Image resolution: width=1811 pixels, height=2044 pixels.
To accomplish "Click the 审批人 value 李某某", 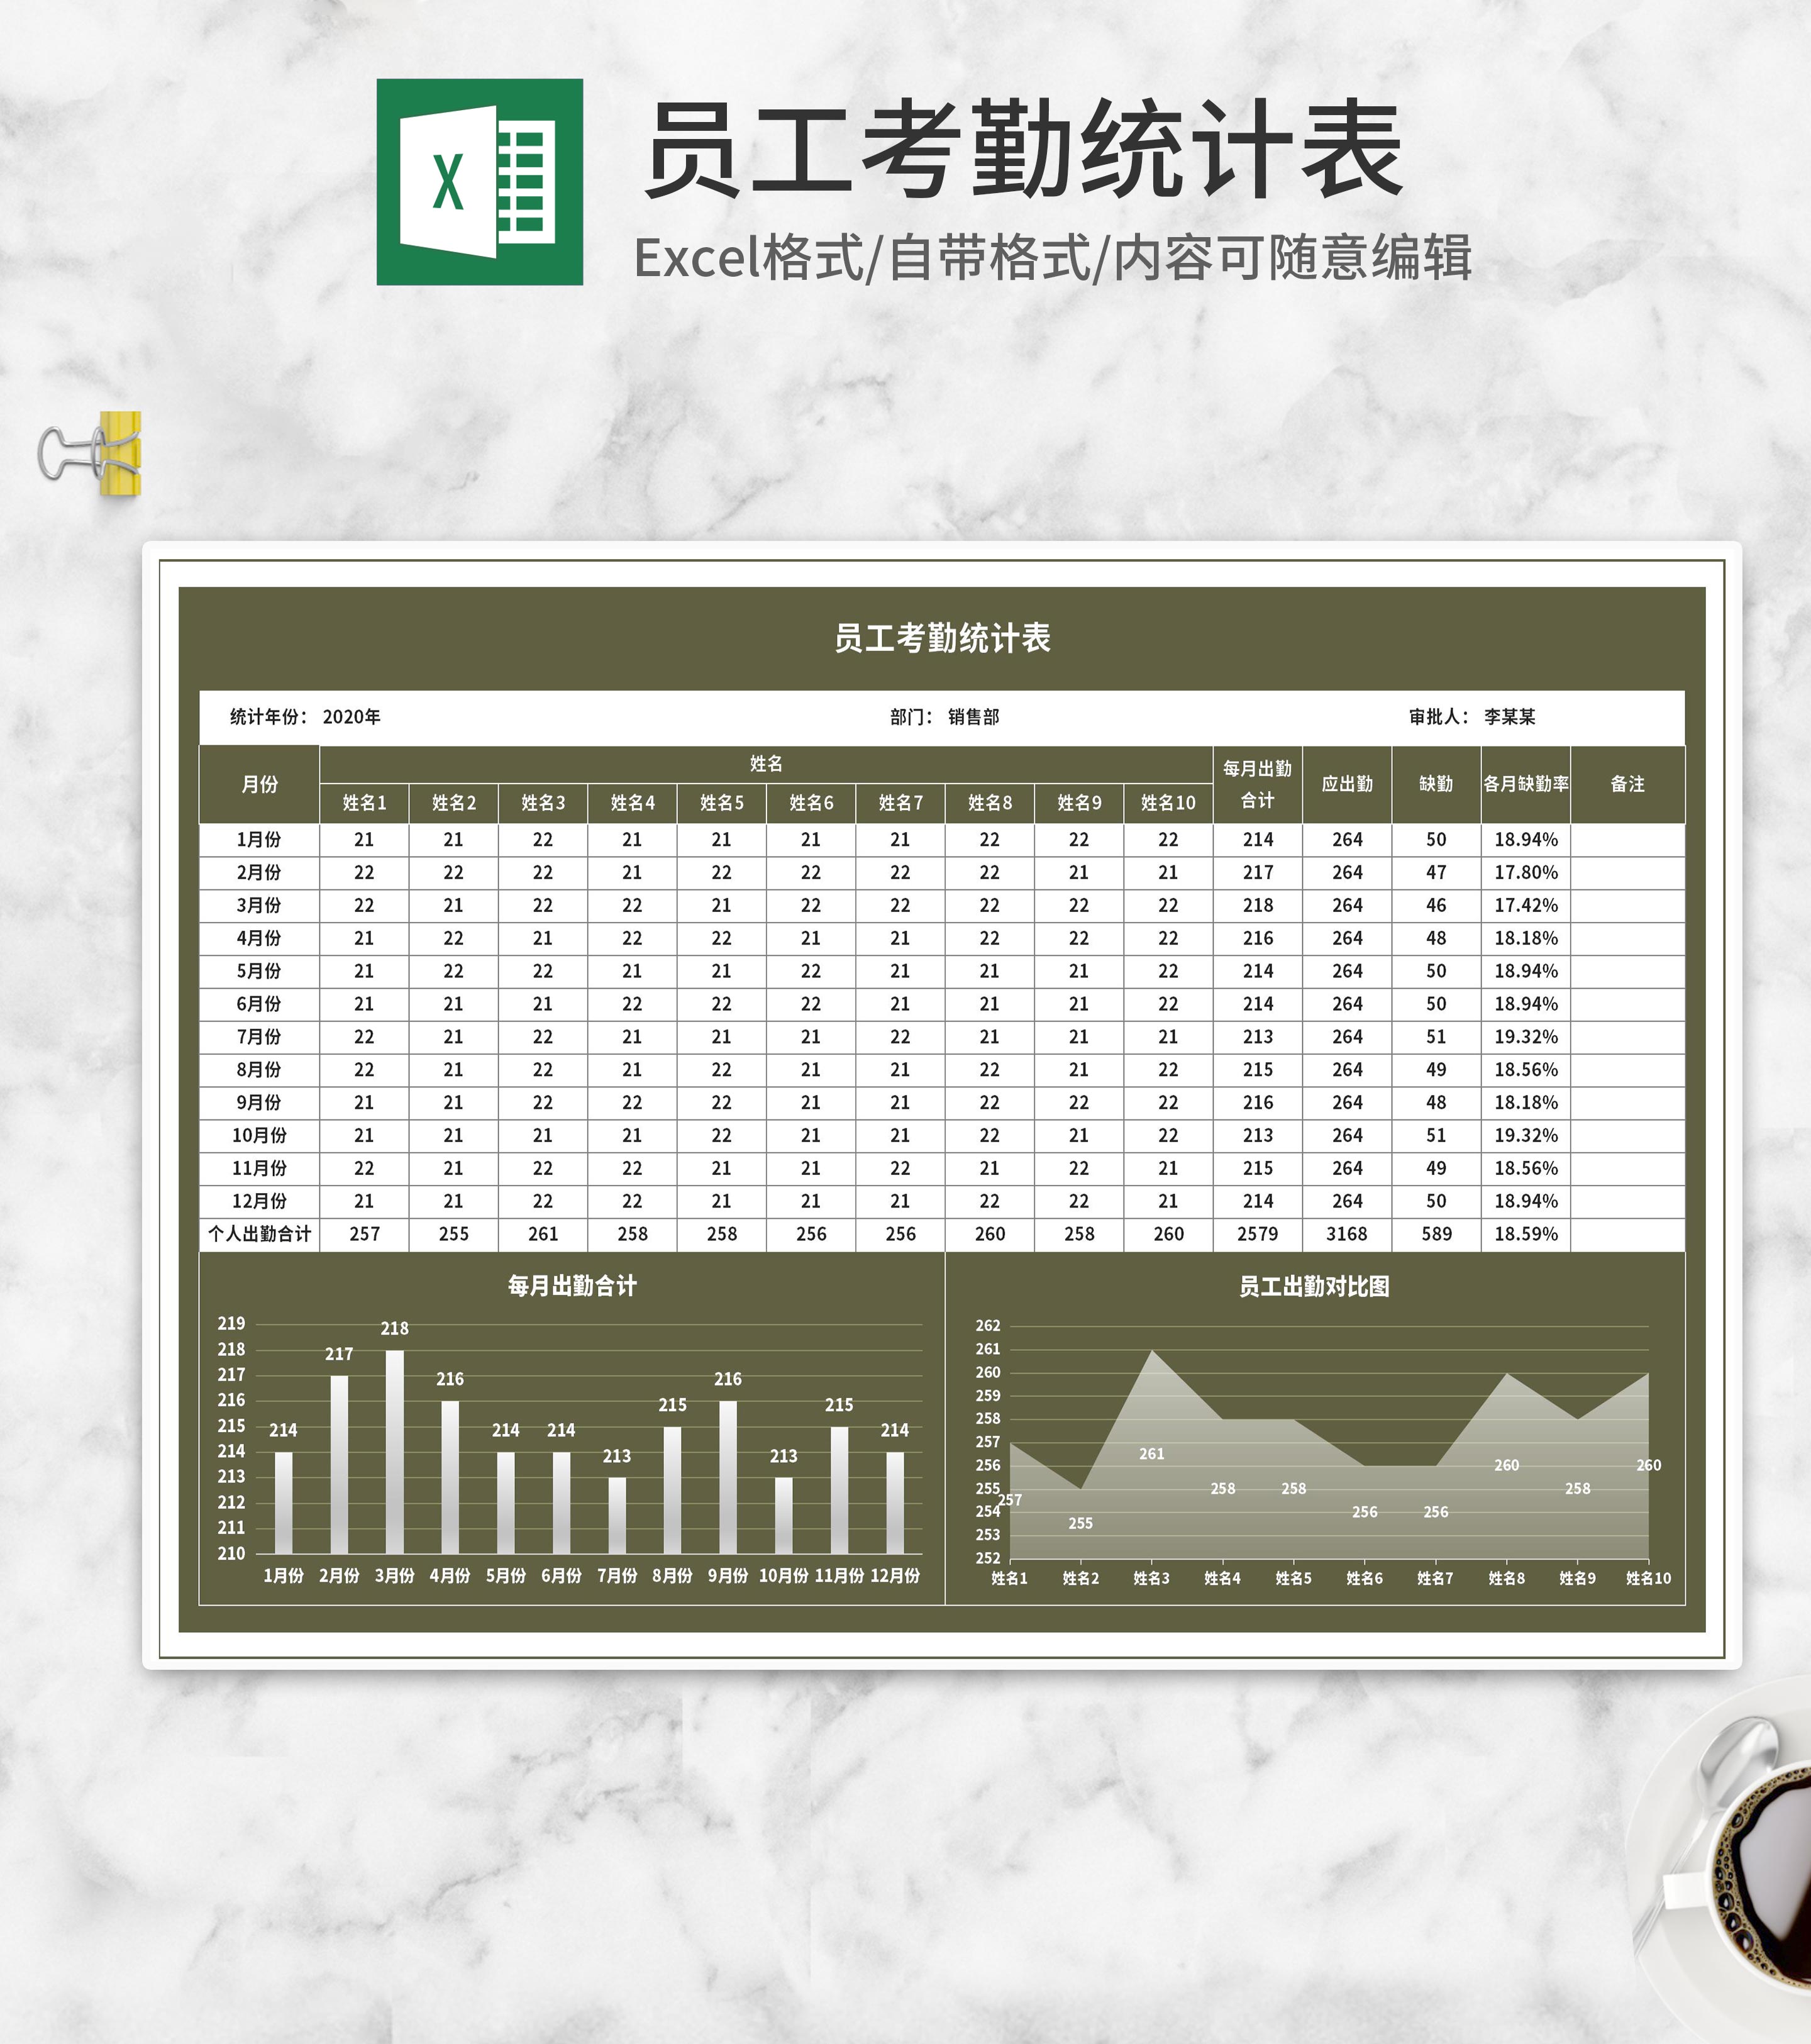I will coord(1509,717).
